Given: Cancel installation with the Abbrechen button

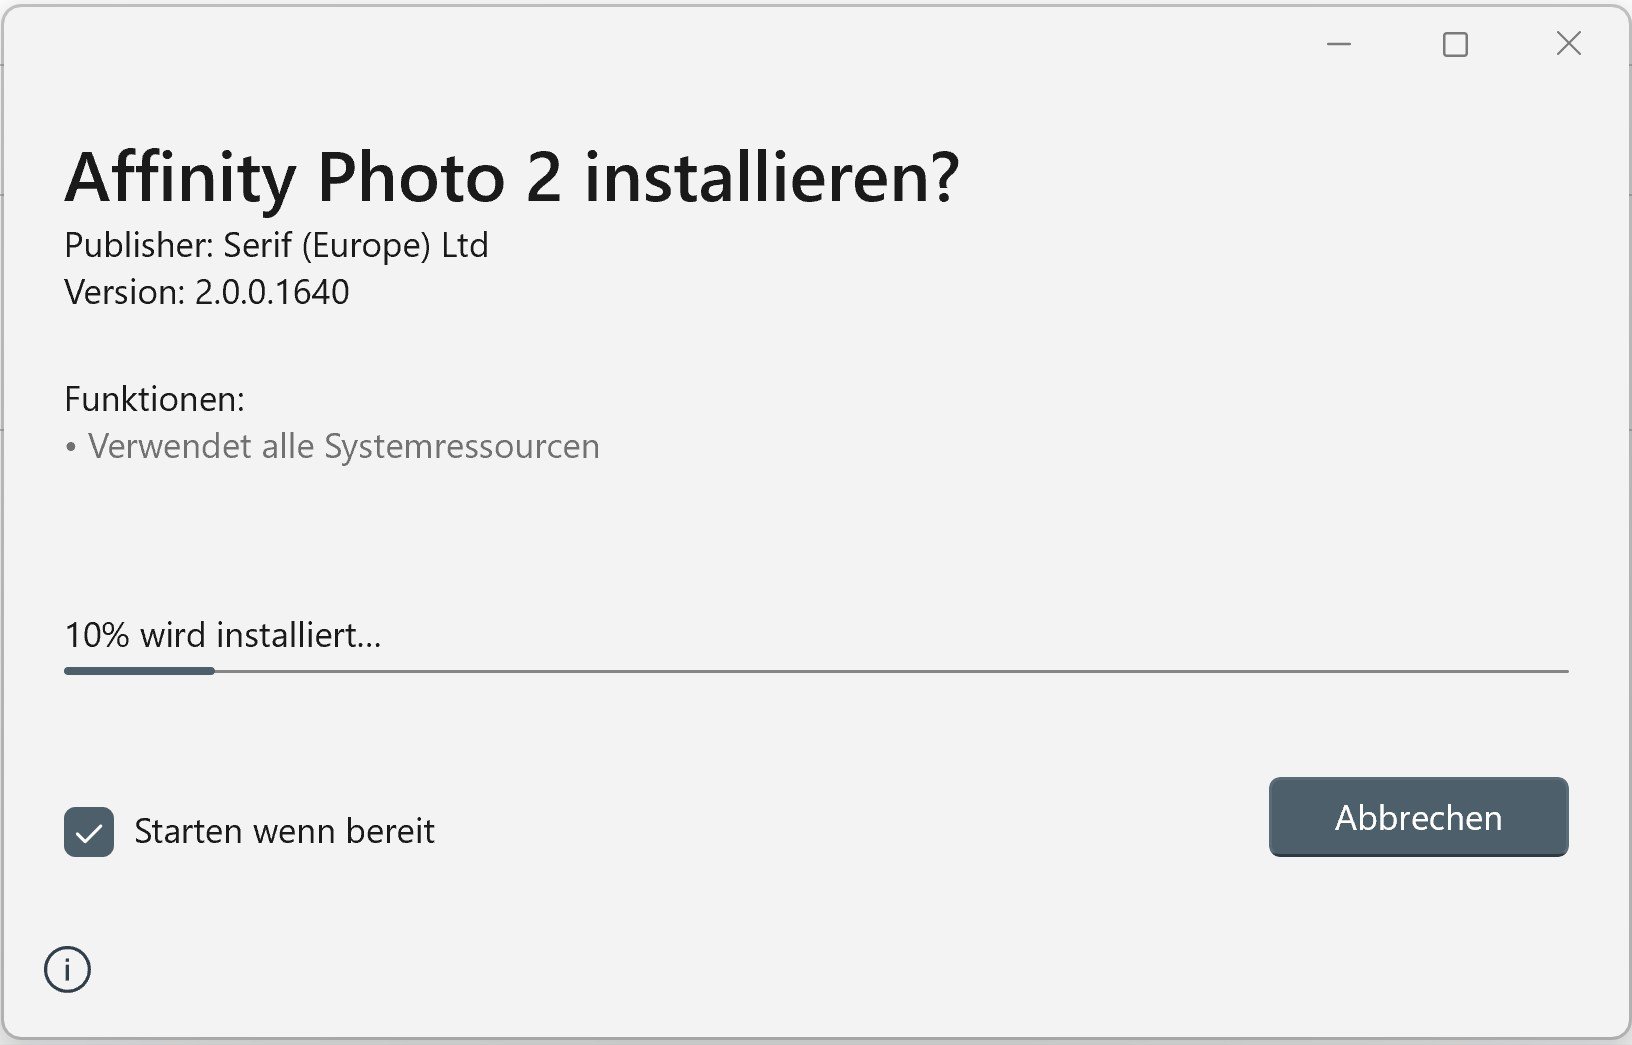Looking at the screenshot, I should click(1418, 817).
